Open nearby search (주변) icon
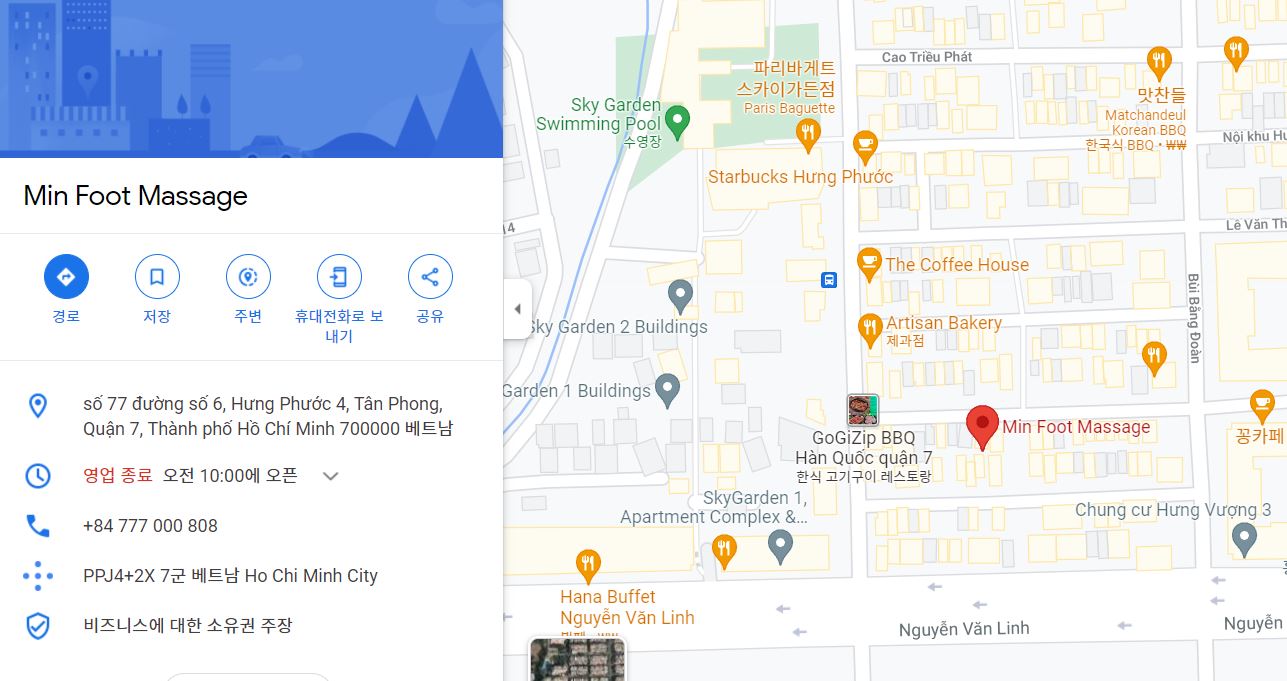This screenshot has height=681, width=1287. pyautogui.click(x=248, y=277)
